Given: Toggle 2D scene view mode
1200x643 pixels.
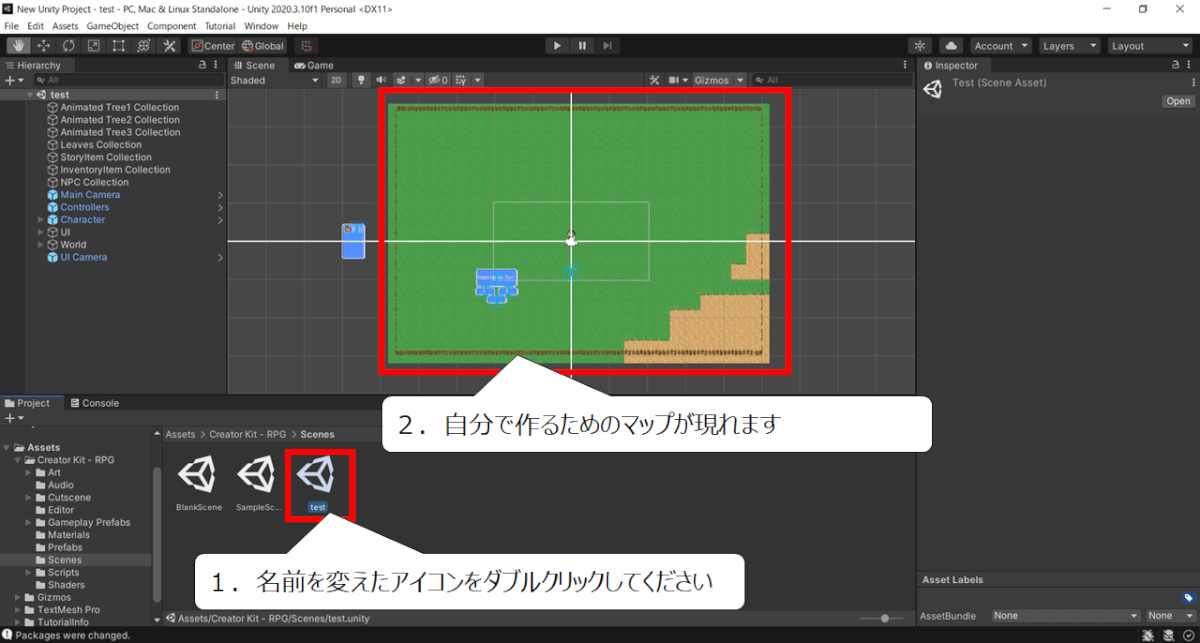Looking at the screenshot, I should point(336,80).
